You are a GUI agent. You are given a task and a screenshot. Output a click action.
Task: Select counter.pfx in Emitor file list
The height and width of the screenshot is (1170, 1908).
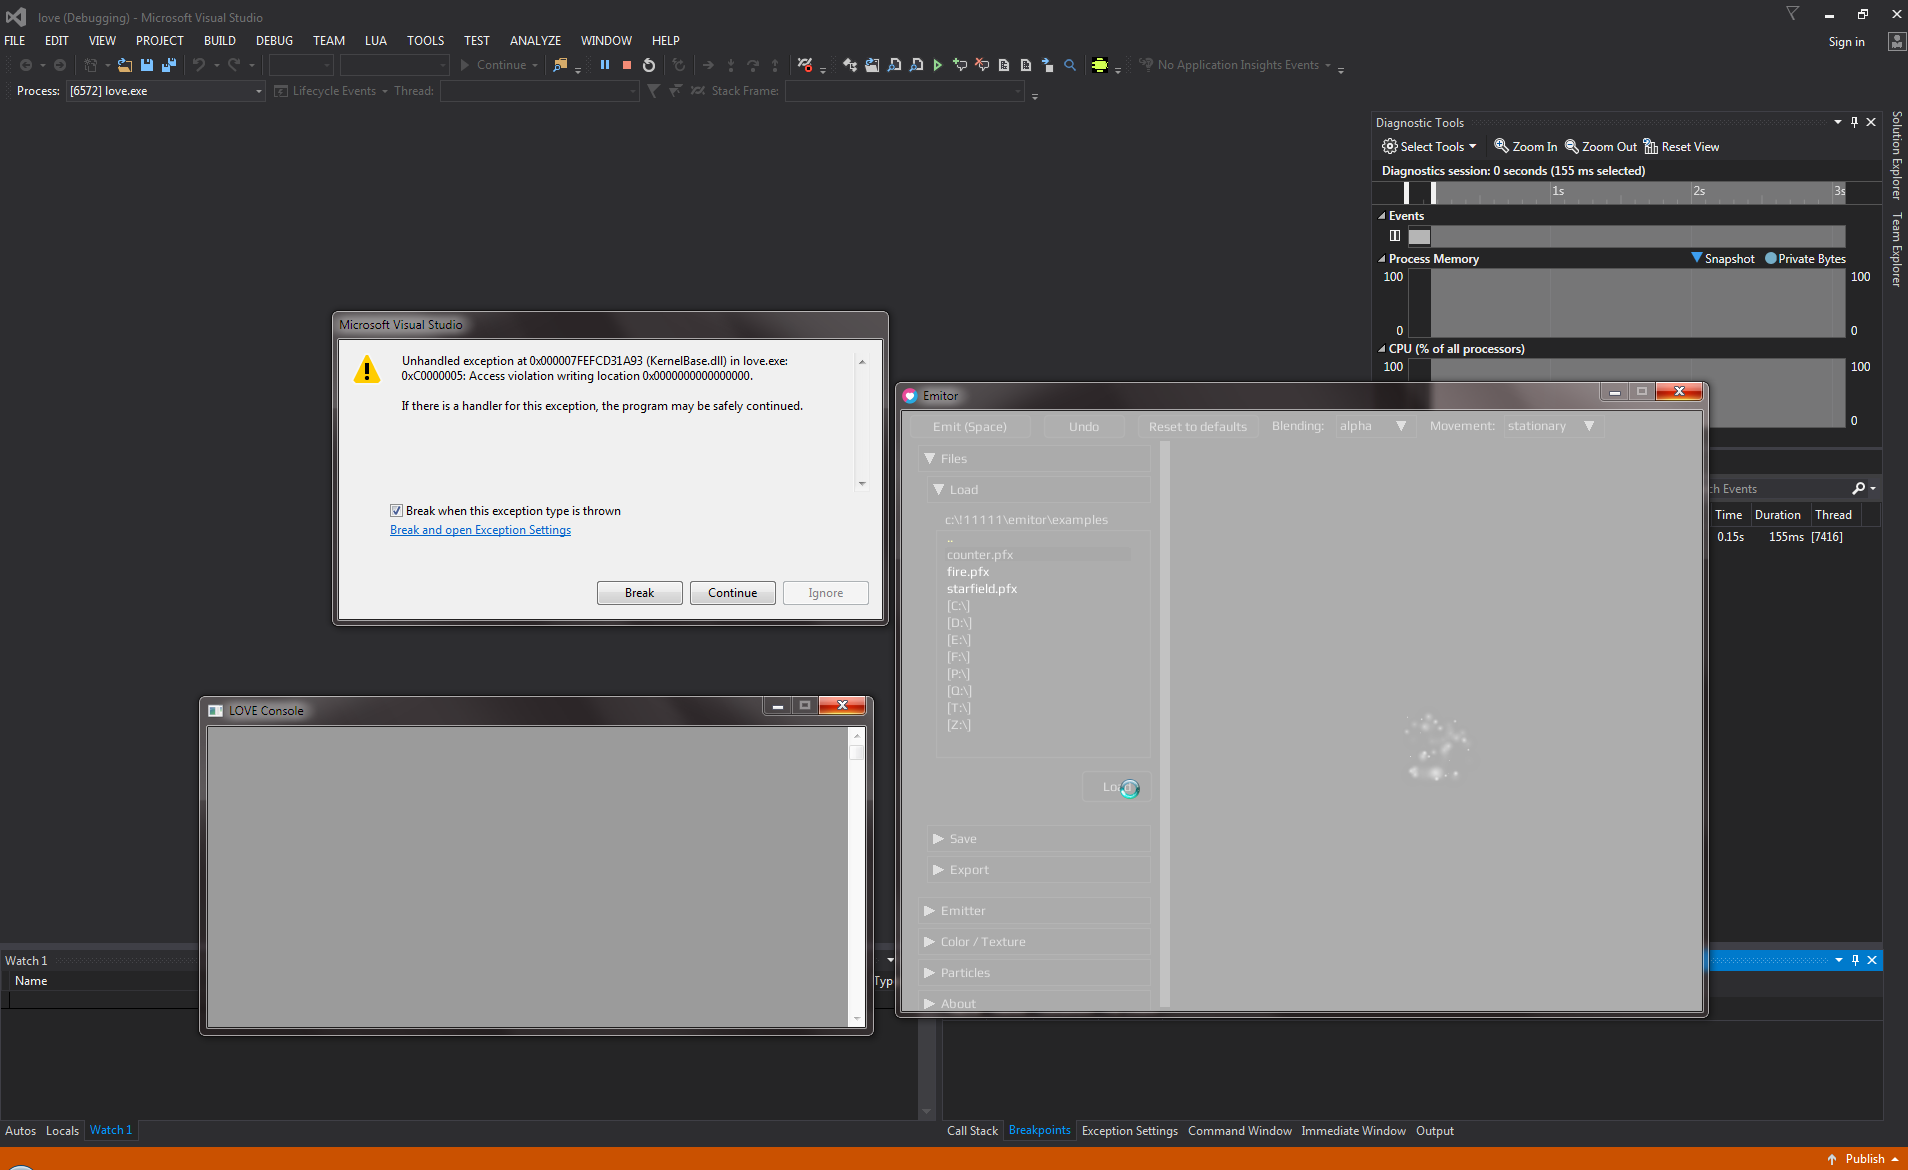980,555
